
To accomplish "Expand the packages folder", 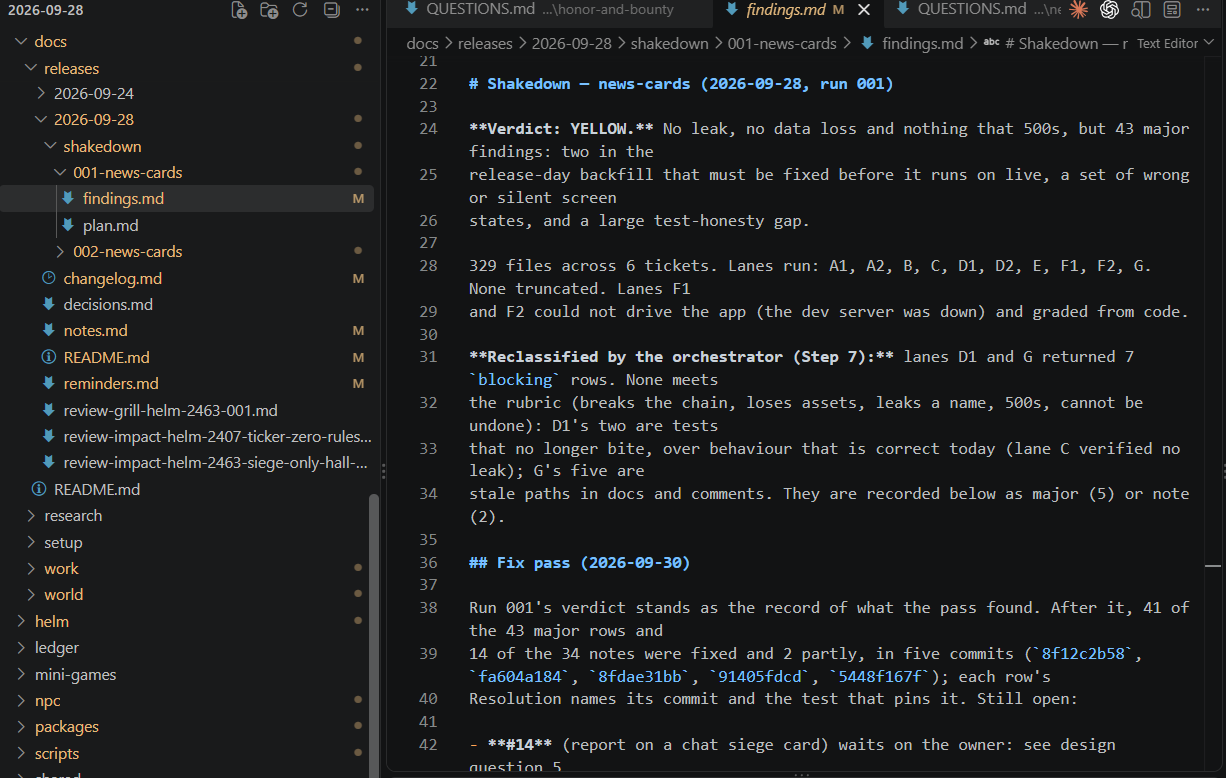I will (22, 726).
